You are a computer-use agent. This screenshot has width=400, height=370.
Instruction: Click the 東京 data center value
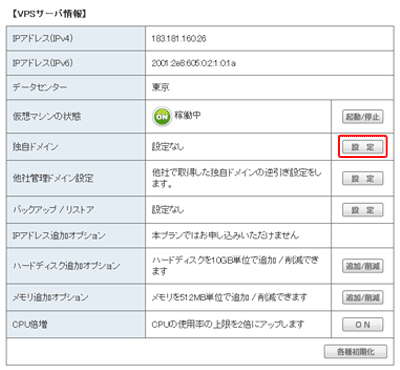(161, 87)
